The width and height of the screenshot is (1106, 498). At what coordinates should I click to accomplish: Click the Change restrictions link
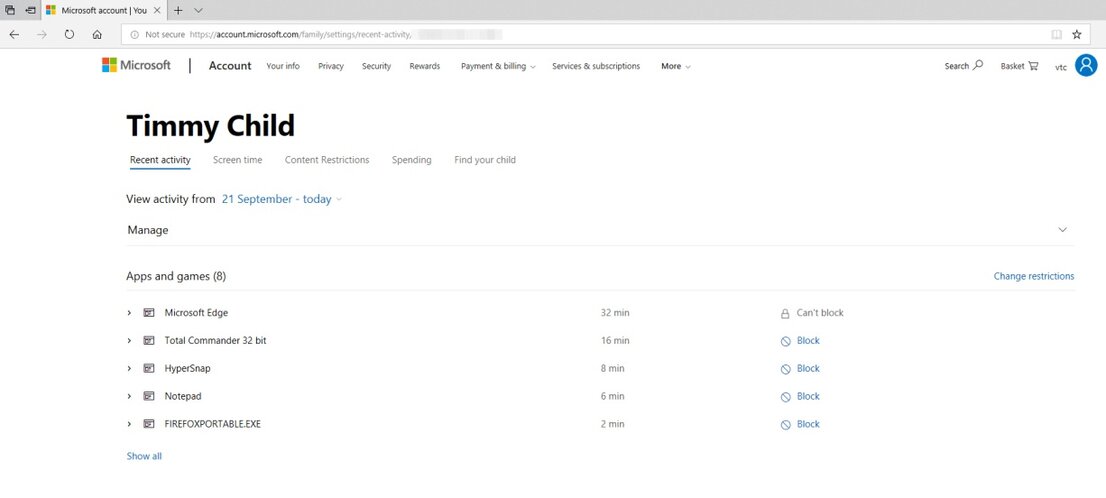click(x=1033, y=276)
